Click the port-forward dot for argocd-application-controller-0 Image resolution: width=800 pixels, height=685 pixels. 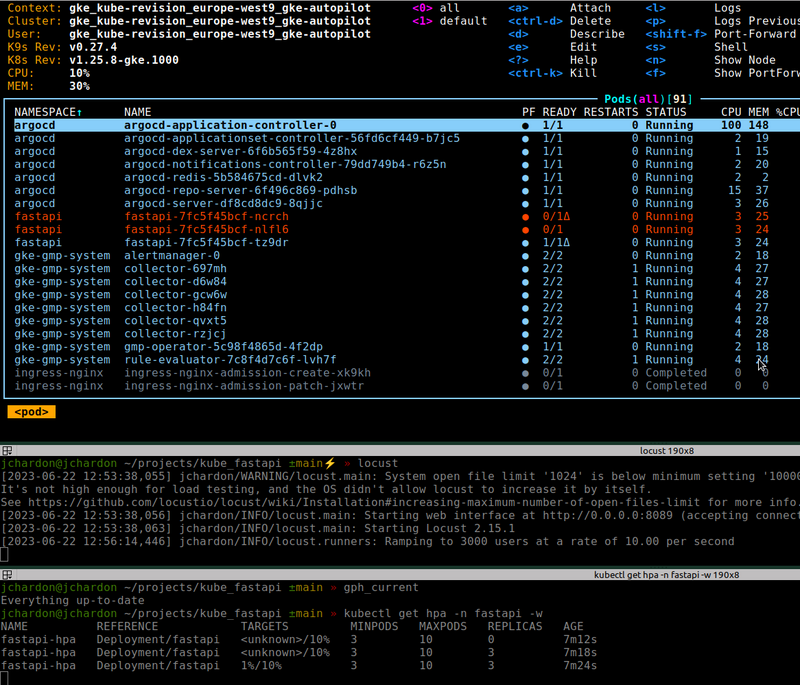tap(526, 126)
